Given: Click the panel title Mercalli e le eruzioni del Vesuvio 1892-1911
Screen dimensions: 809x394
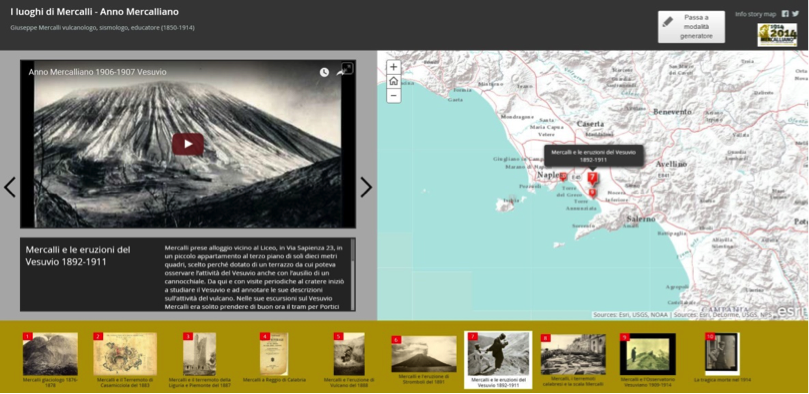Looking at the screenshot, I should click(78, 256).
